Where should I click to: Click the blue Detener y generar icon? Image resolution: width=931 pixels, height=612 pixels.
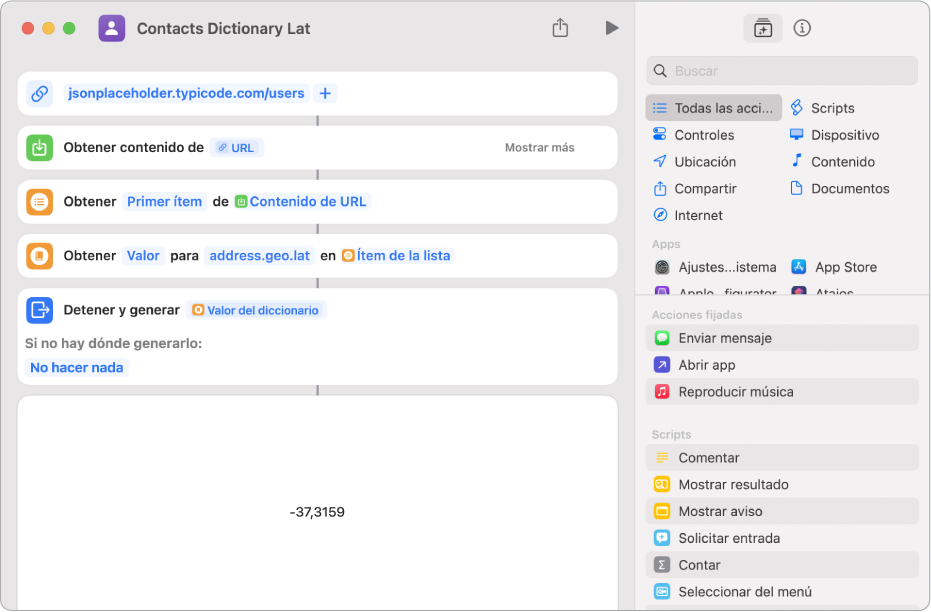(40, 310)
